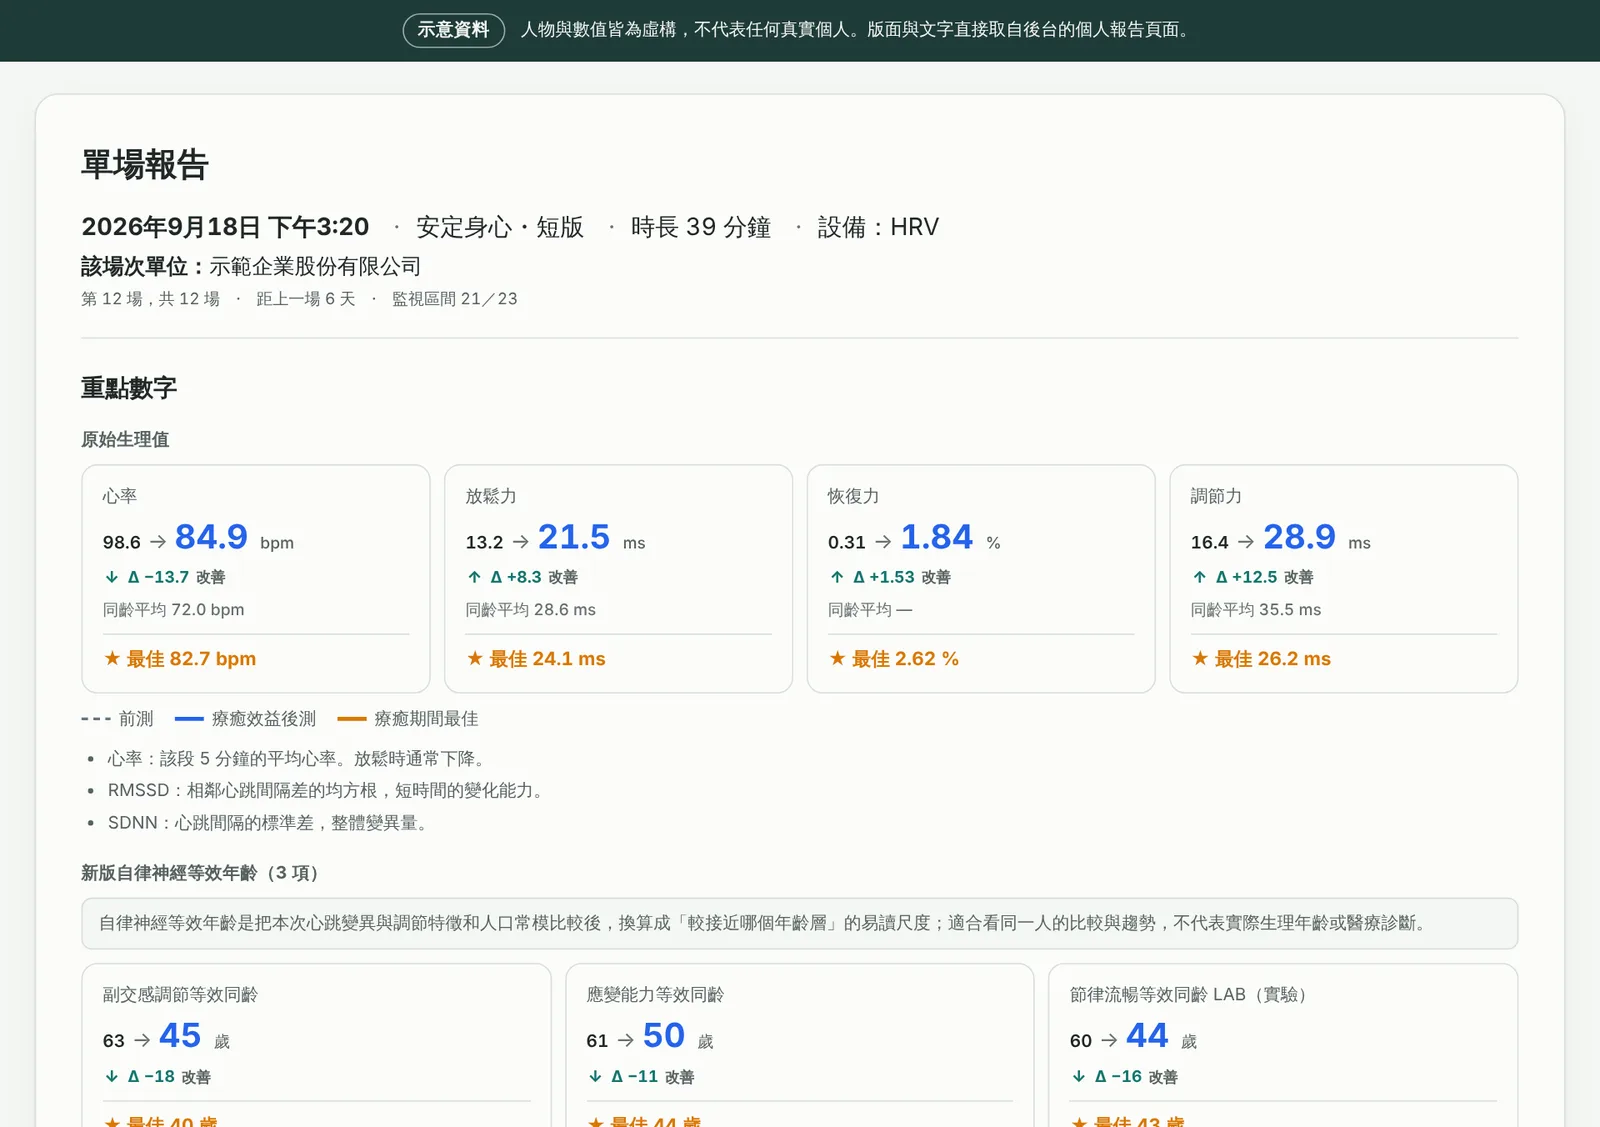Click the 同齡平均 35.5 ms text
This screenshot has height=1127, width=1600.
tap(1256, 610)
